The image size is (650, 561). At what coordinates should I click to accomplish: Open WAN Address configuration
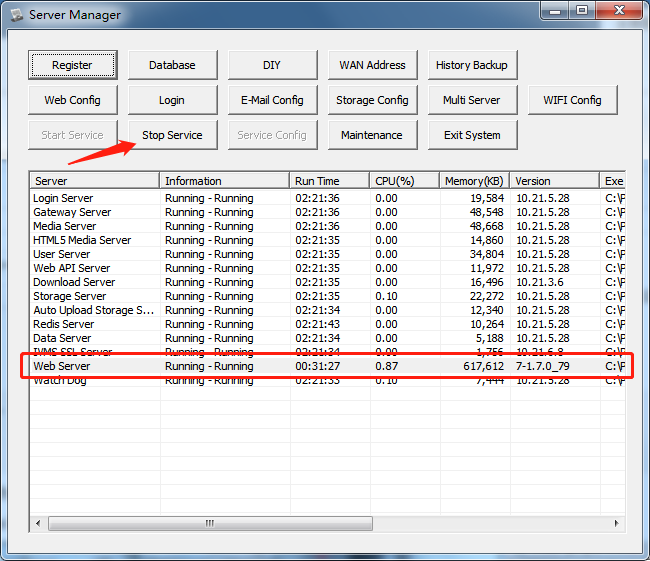[372, 65]
